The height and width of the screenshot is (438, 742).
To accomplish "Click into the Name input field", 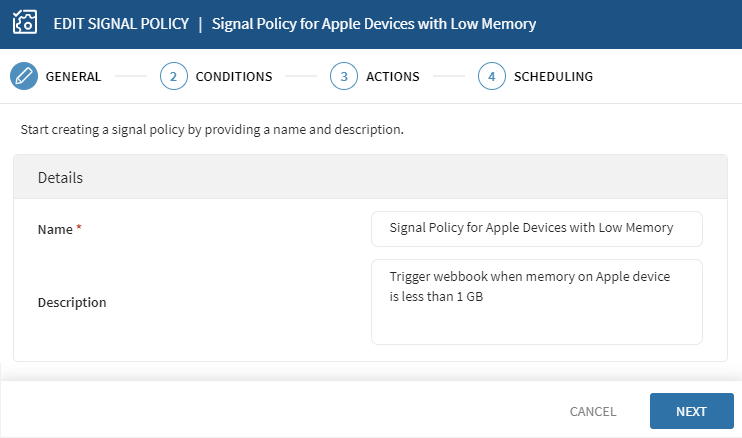I will [x=536, y=228].
